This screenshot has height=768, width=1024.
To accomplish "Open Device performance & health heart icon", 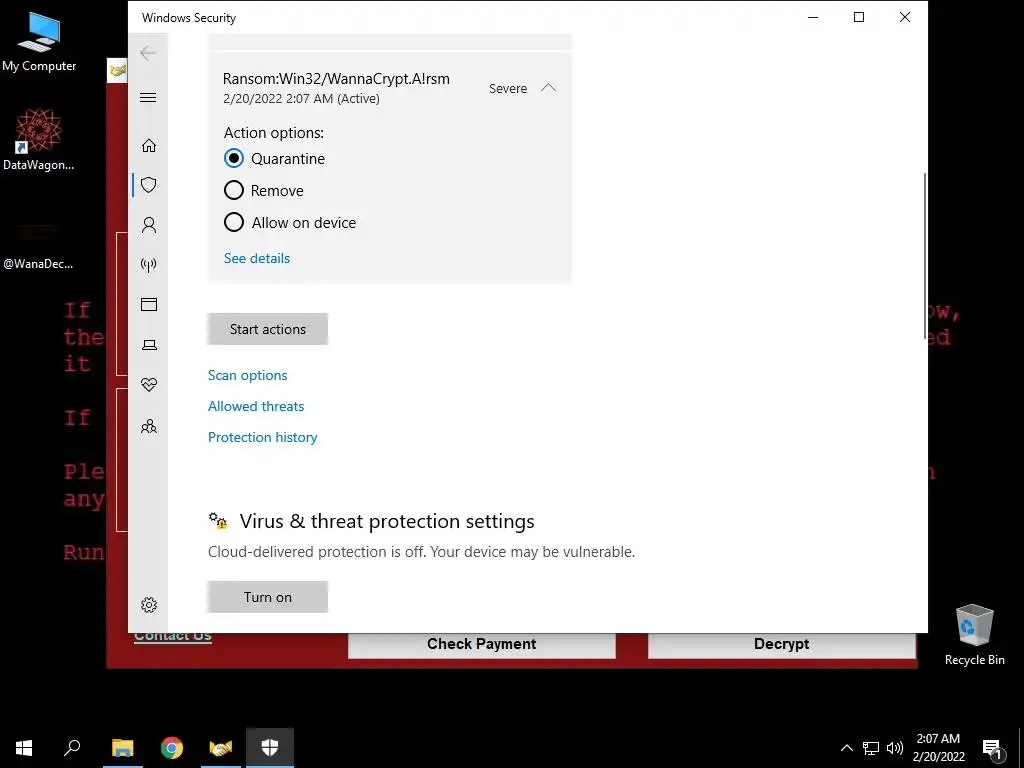I will (149, 385).
